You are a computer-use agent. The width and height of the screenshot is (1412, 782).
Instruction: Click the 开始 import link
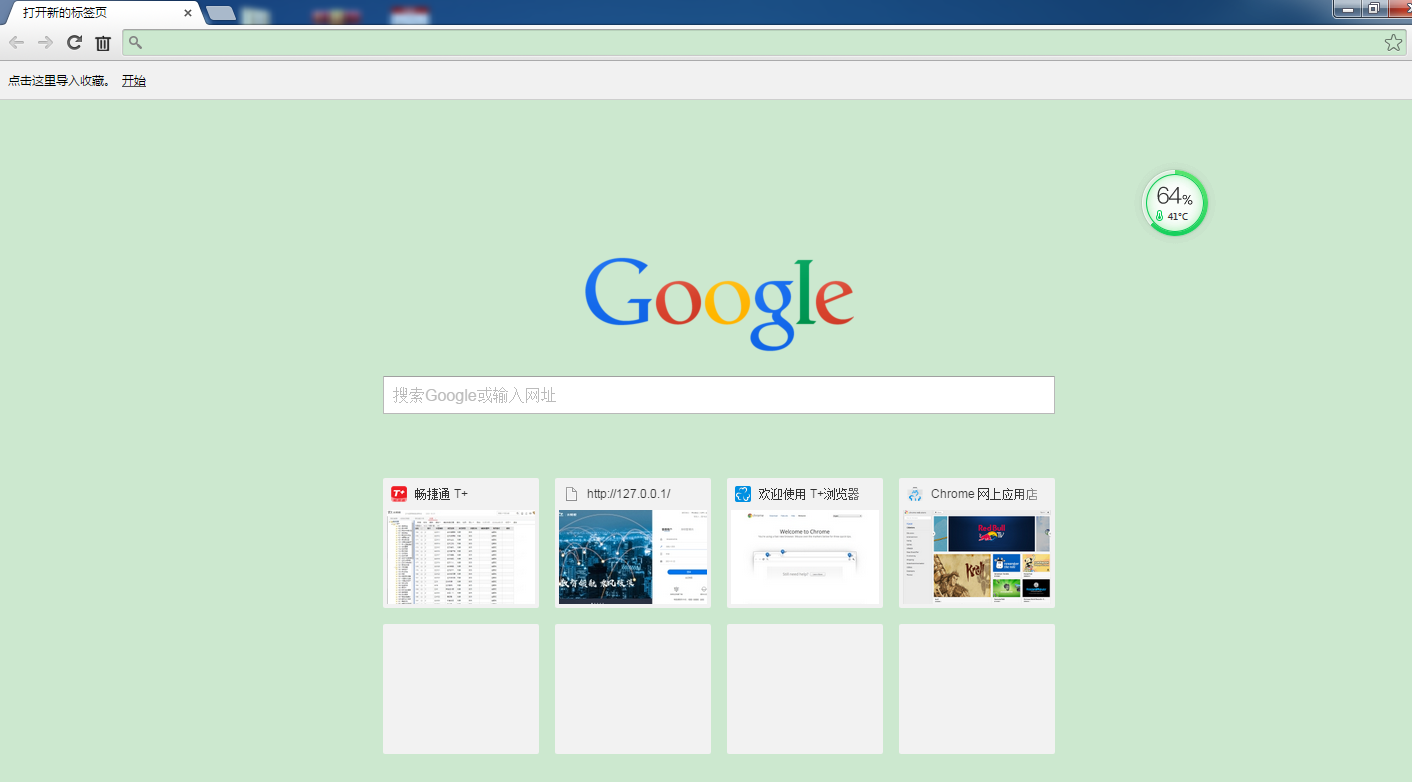pyautogui.click(x=134, y=81)
